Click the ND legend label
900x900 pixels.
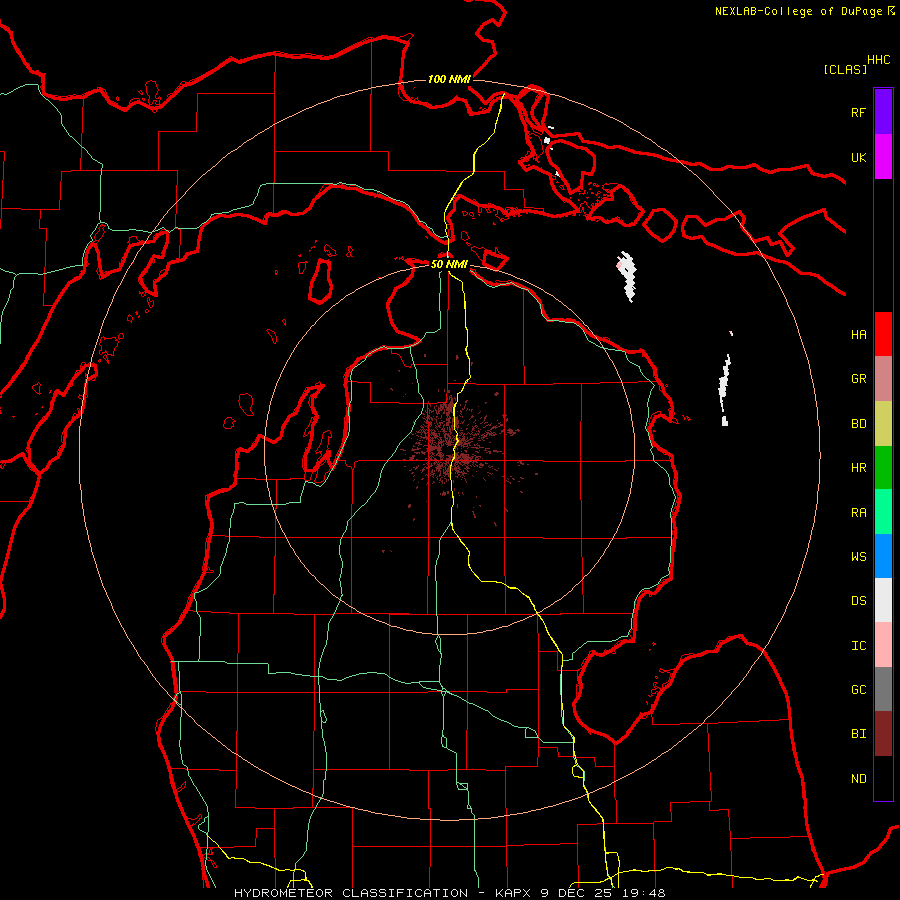(858, 778)
